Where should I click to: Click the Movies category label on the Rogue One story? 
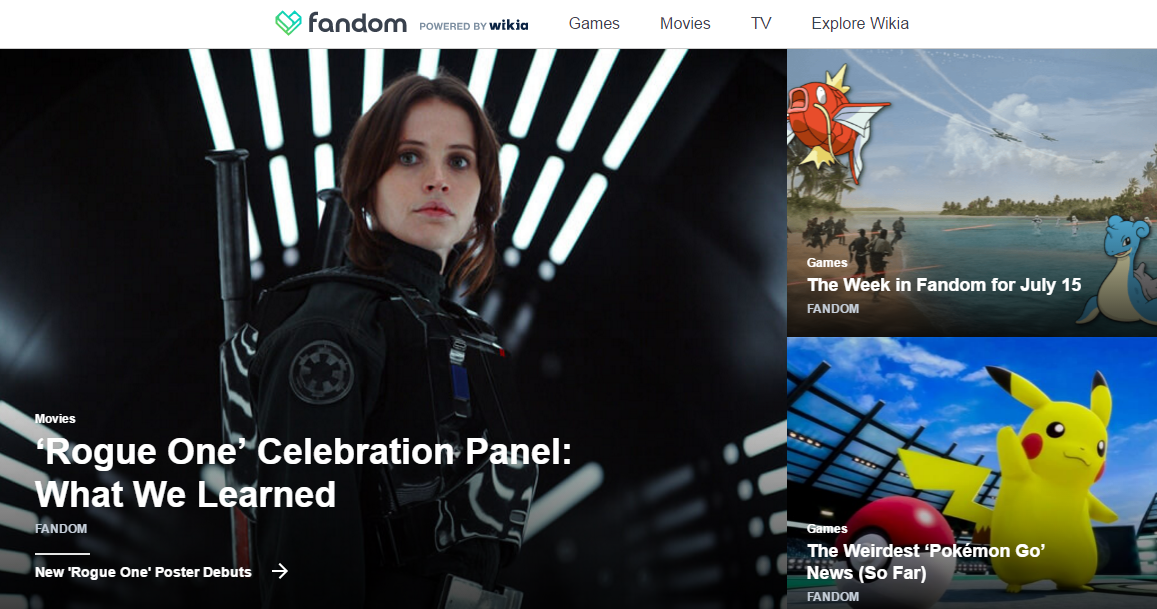(x=55, y=419)
